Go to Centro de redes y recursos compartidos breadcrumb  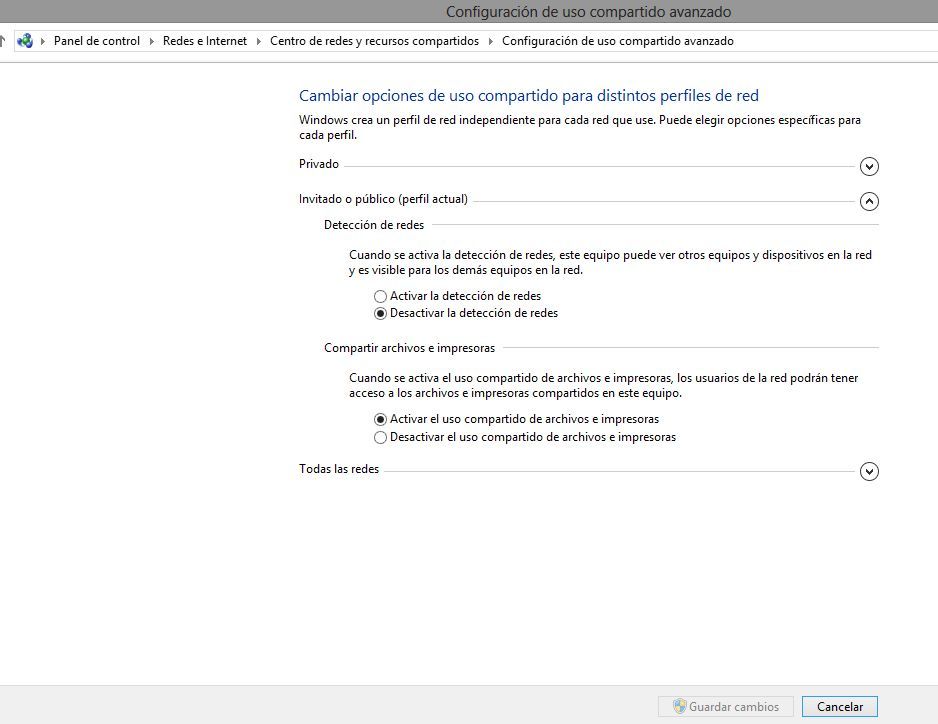tap(374, 41)
